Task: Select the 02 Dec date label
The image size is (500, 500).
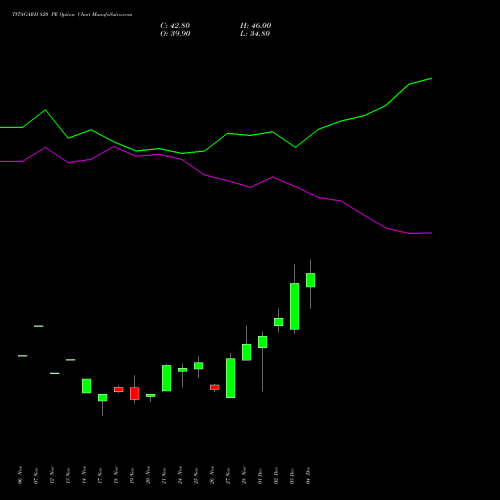Action: click(276, 475)
